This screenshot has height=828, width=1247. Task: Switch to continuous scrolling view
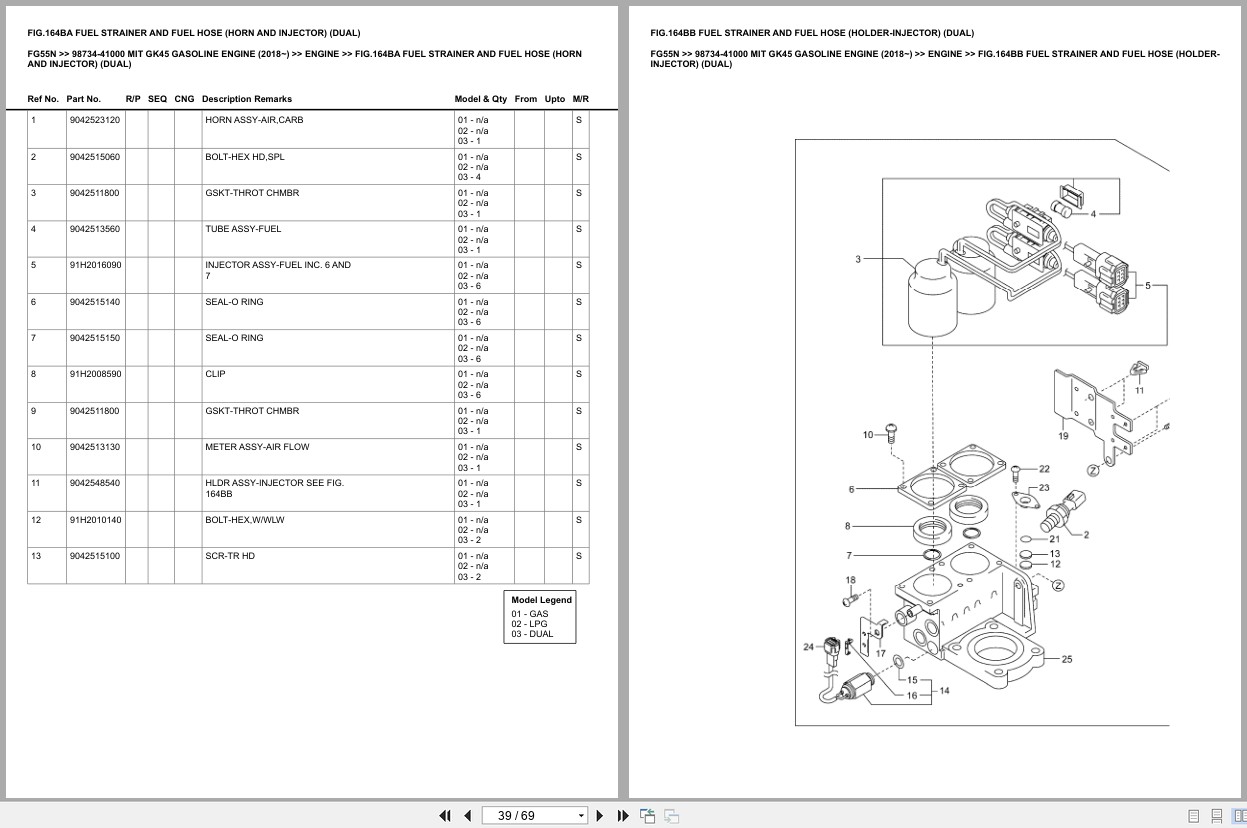[x=1217, y=816]
